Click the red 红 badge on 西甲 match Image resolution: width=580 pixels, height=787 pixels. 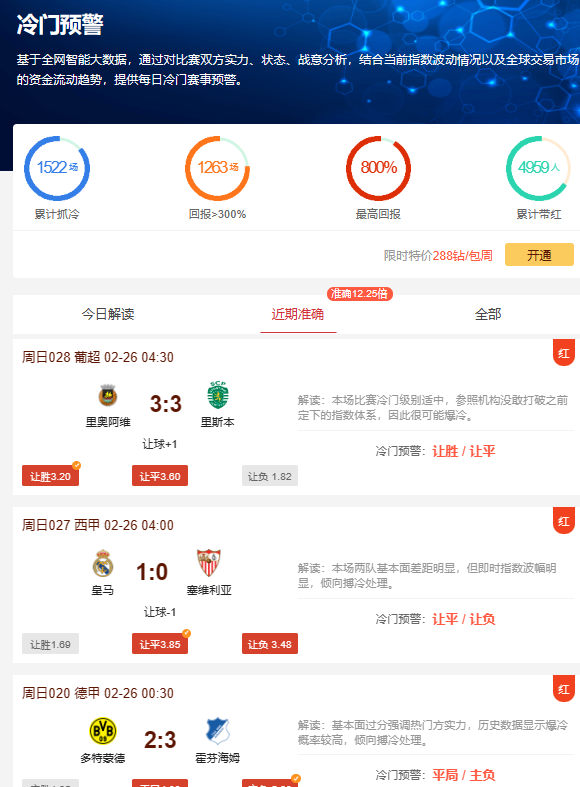pyautogui.click(x=564, y=521)
